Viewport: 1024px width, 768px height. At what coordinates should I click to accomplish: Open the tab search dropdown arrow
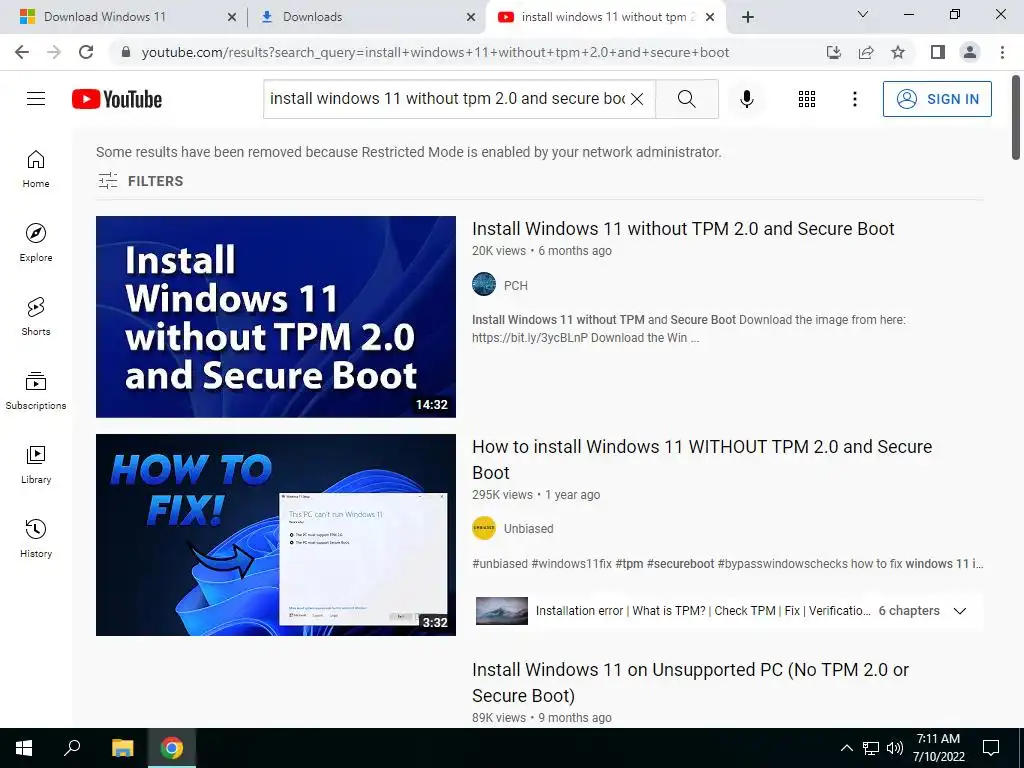point(863,14)
